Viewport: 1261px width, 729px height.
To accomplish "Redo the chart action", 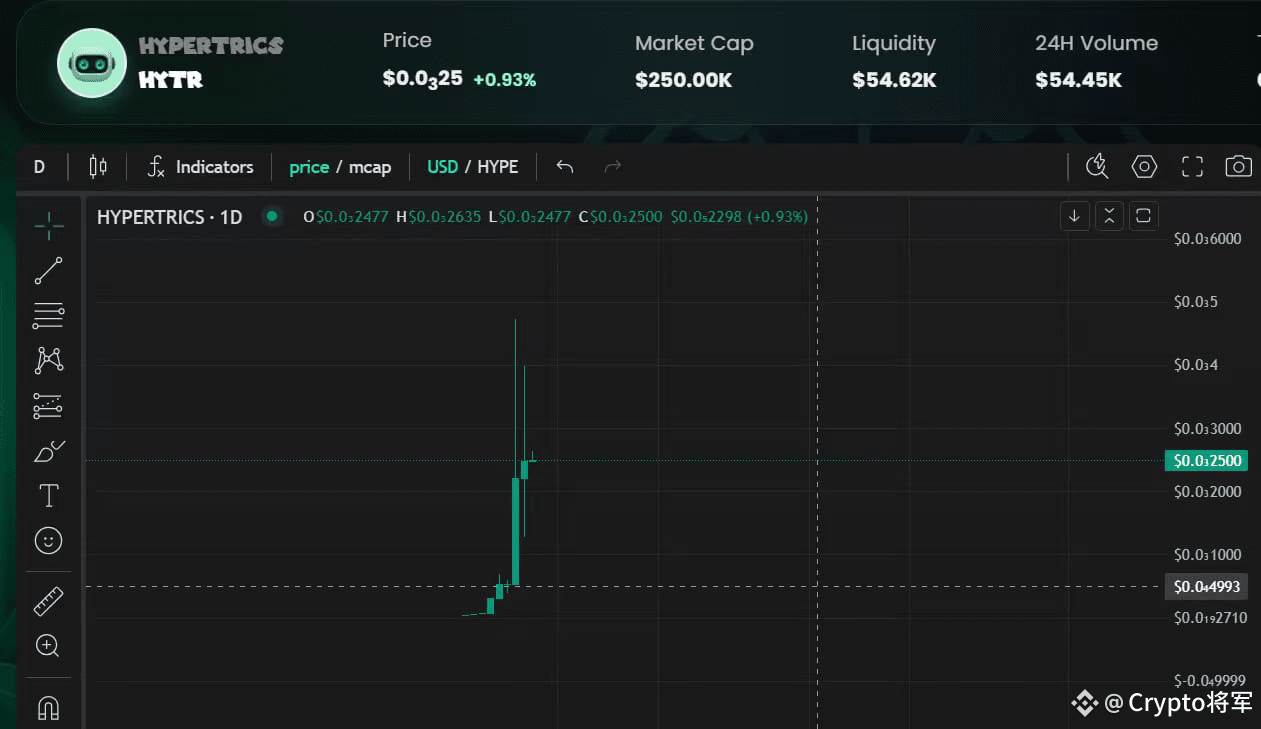I will (x=613, y=167).
